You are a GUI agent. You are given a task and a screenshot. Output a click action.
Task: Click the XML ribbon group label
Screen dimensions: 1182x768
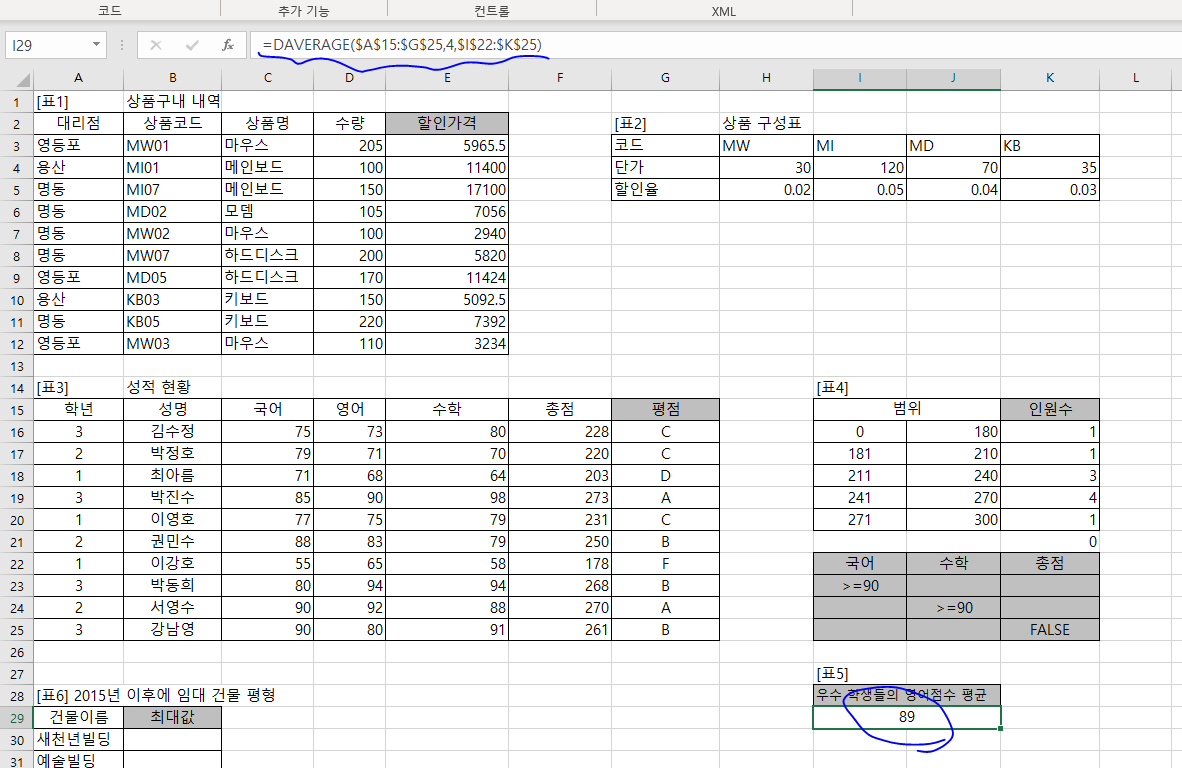coord(724,11)
